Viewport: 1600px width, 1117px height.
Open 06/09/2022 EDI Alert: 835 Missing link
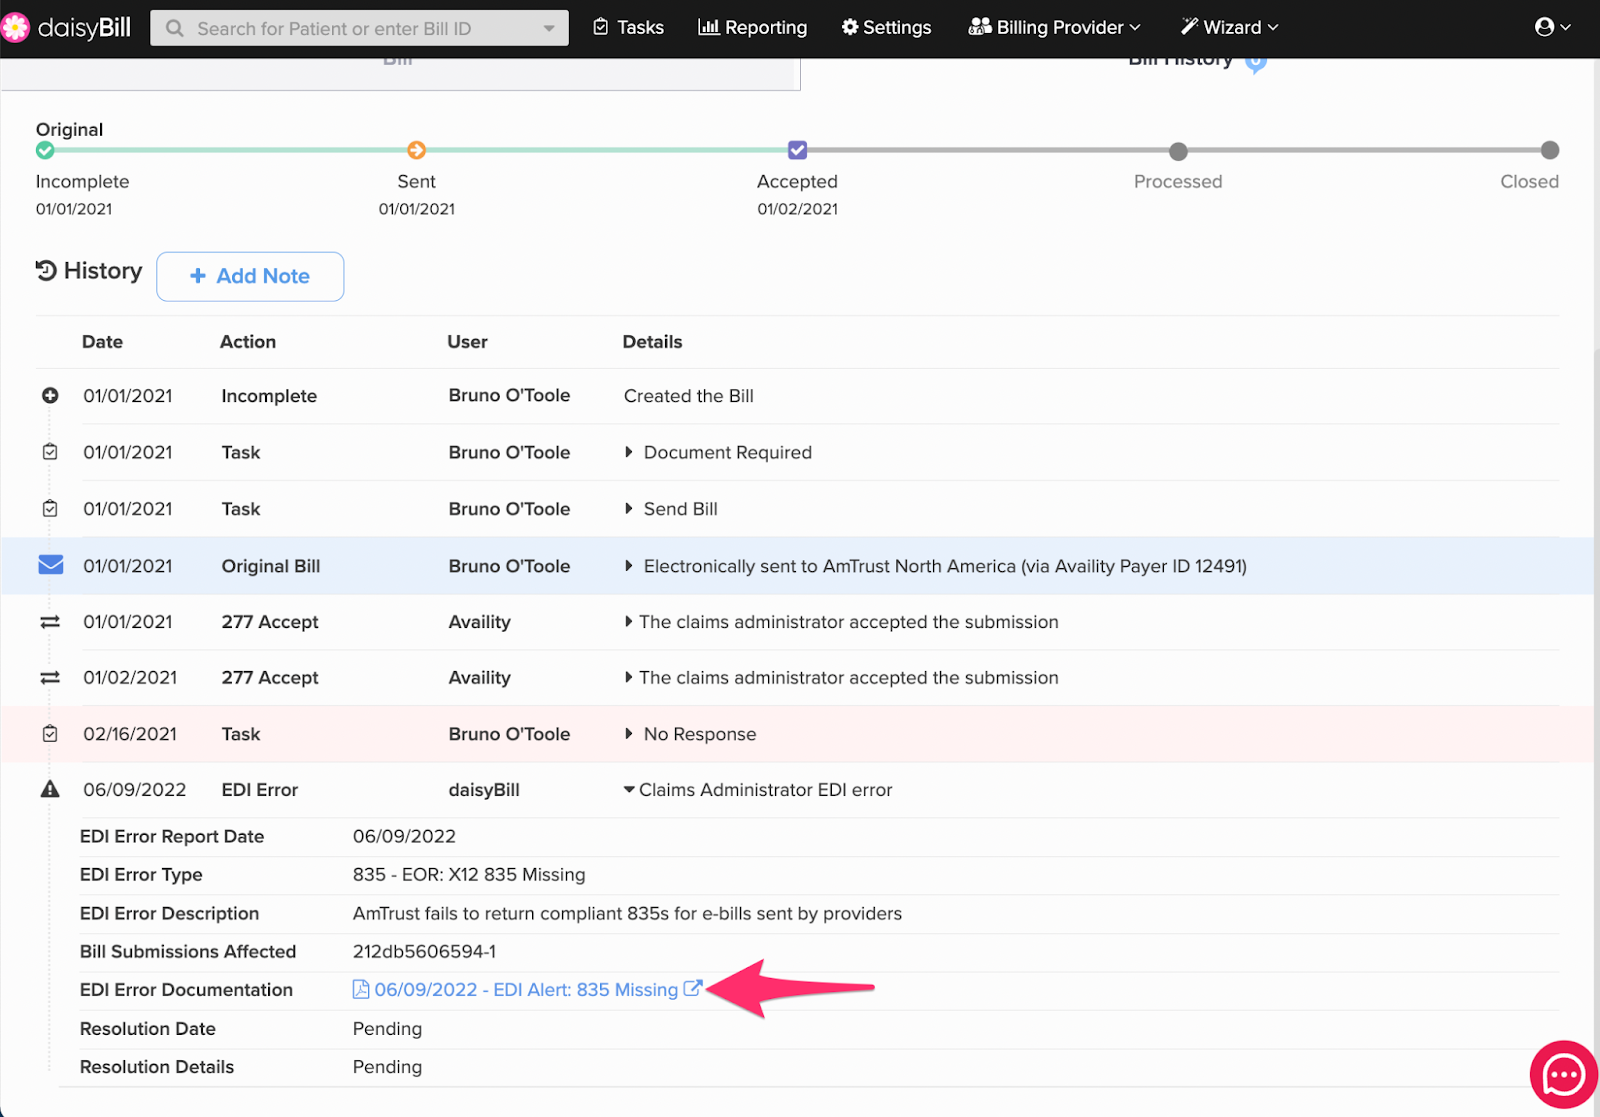(526, 989)
